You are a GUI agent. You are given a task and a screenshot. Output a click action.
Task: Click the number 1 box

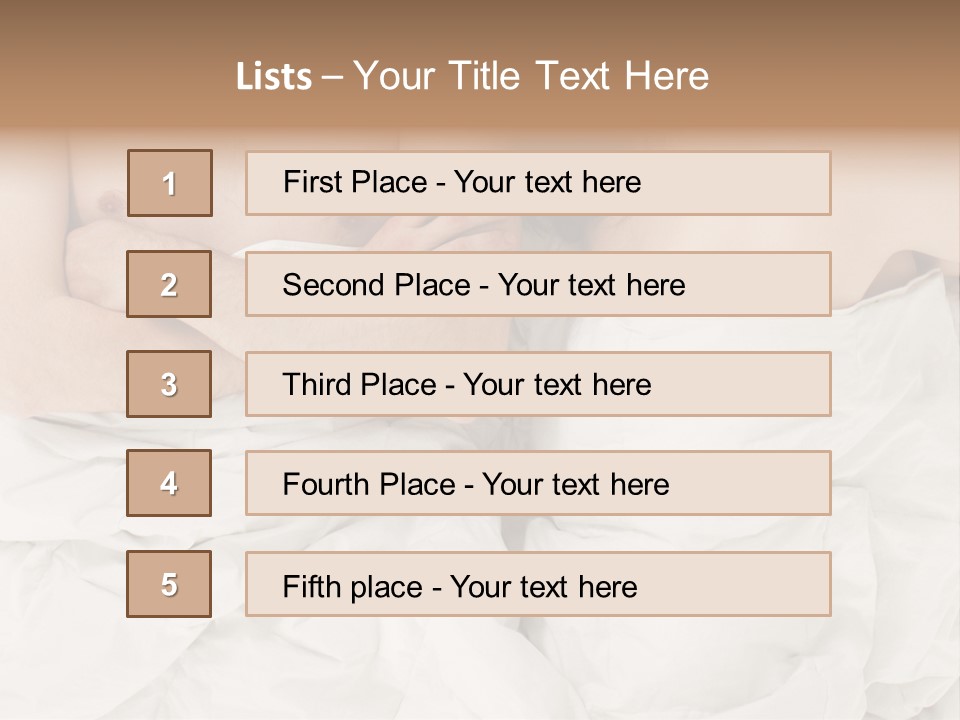[x=169, y=183]
